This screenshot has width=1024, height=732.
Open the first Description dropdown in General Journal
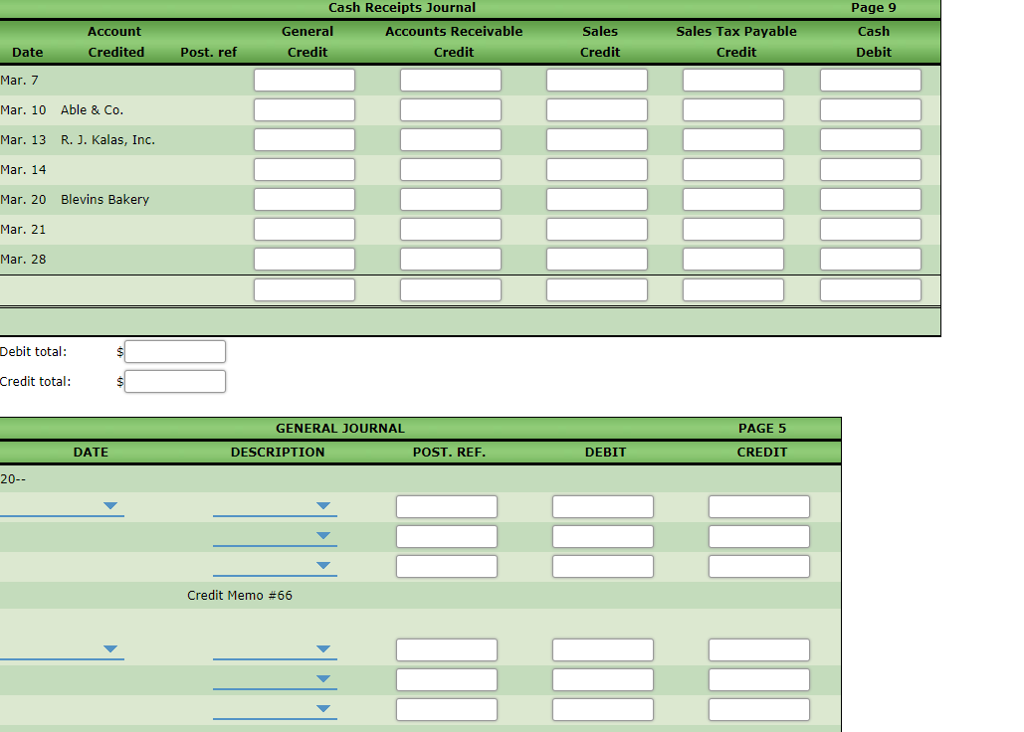322,506
